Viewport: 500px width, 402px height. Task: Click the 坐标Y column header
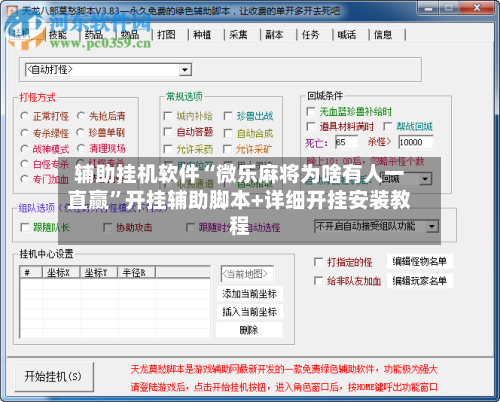click(x=99, y=273)
